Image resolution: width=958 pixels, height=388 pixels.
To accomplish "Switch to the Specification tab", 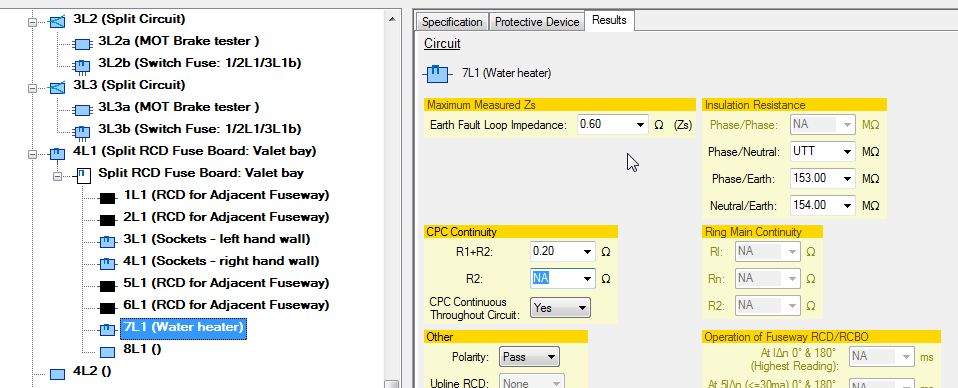I will click(x=452, y=22).
